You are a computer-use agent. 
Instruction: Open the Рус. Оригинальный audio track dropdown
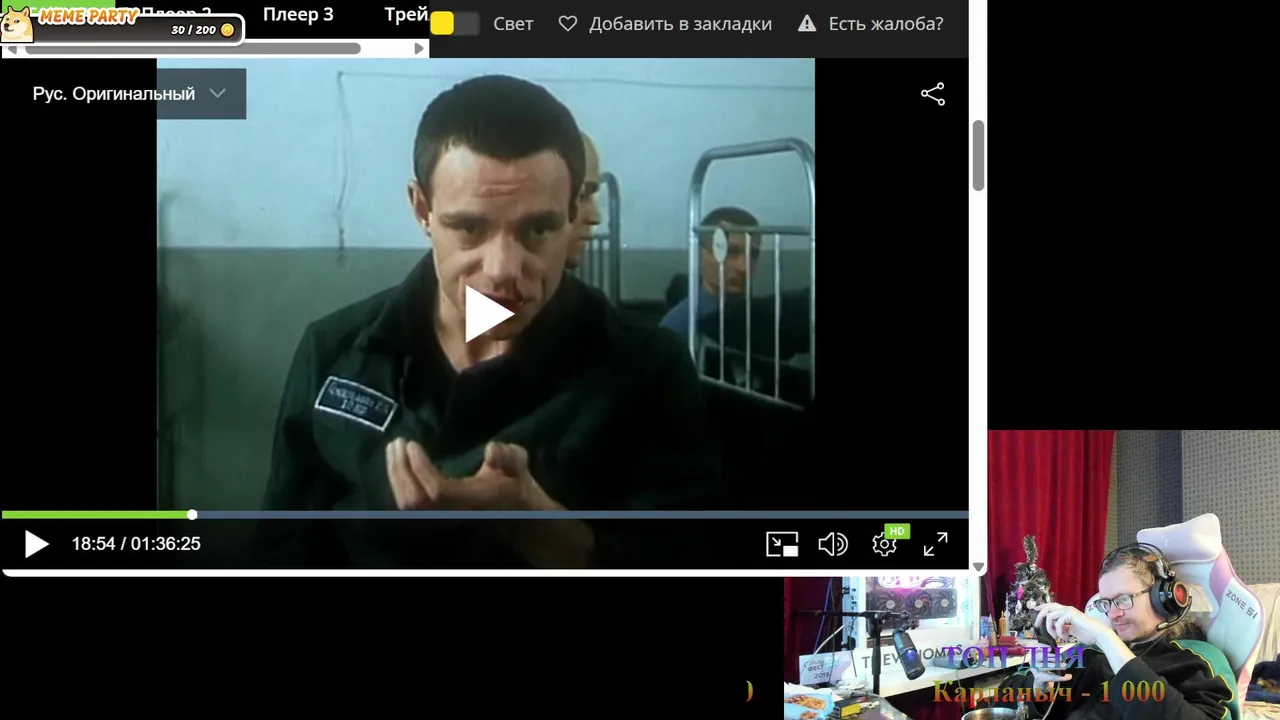[x=129, y=94]
